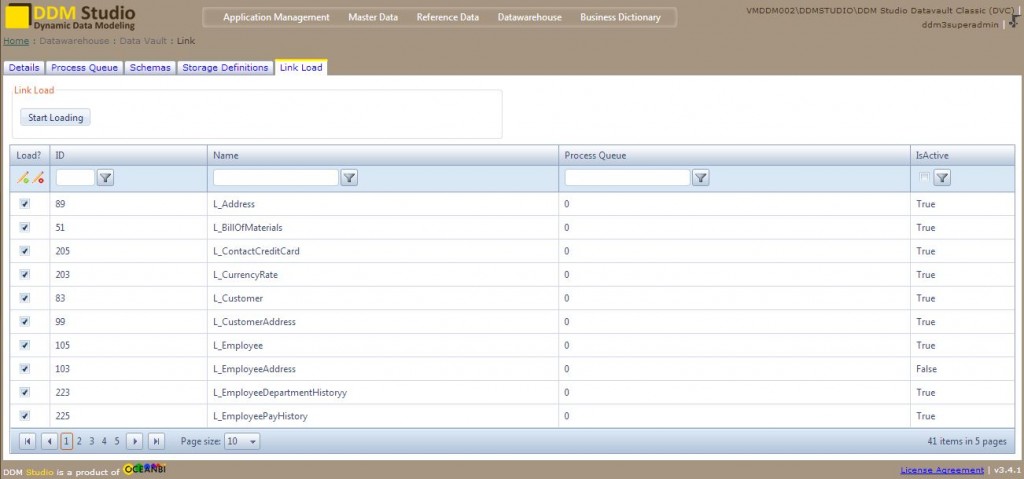The width and height of the screenshot is (1024, 479).
Task: Toggle the IsActive filter checkbox
Action: (x=923, y=177)
